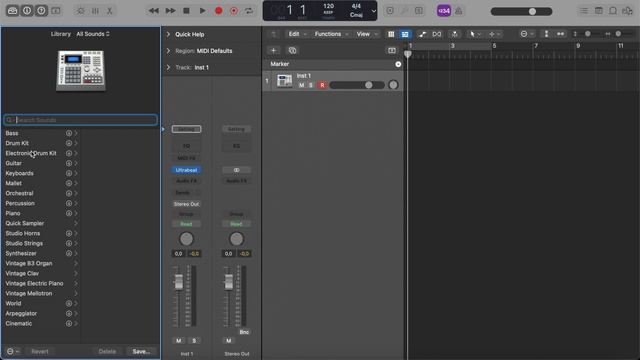Click Inst 1 Read automation mode
This screenshot has width=640, height=360.
click(186, 224)
